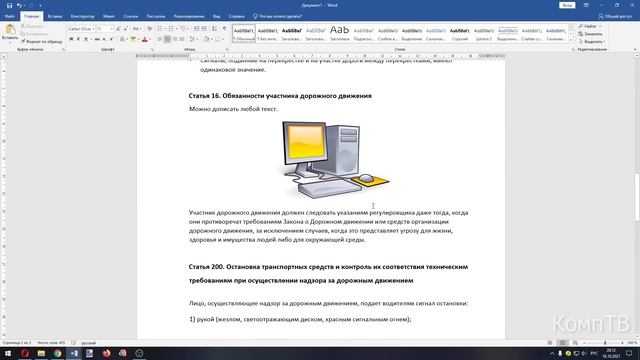The image size is (640, 360).
Task: Switch to the Вид tab
Action: pyautogui.click(x=216, y=16)
